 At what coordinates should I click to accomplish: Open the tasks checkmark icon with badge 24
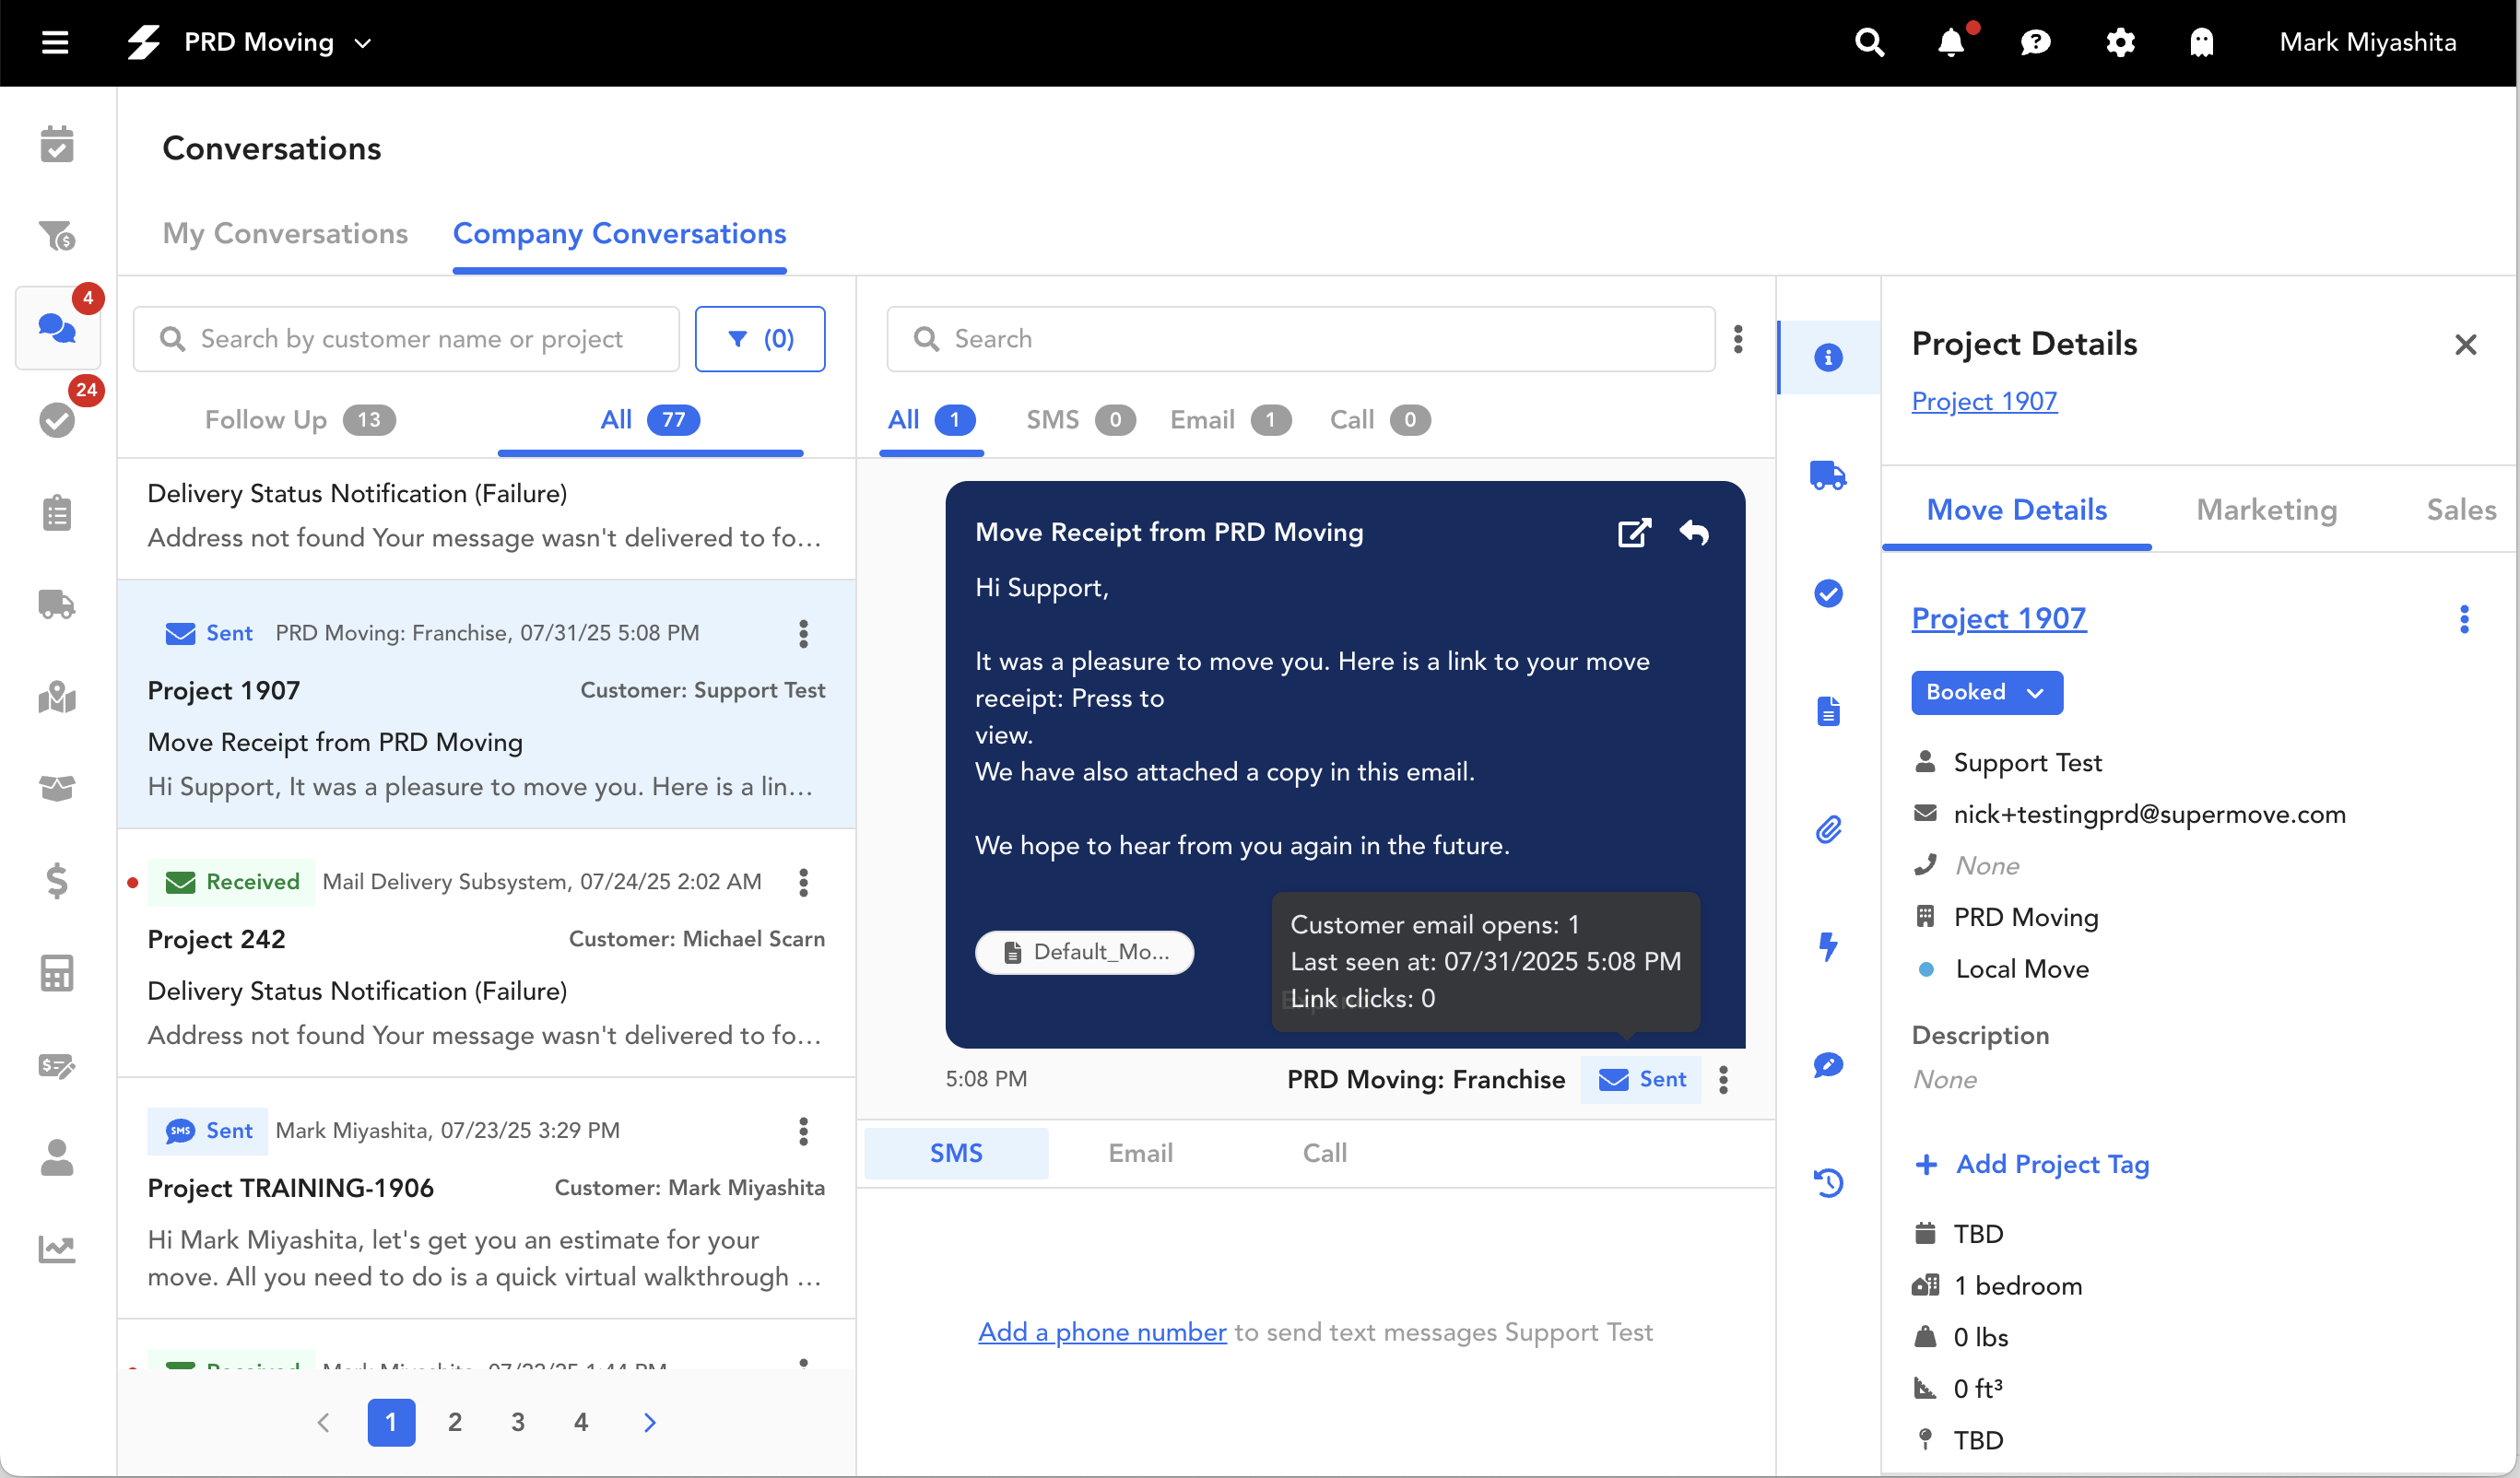tap(57, 419)
